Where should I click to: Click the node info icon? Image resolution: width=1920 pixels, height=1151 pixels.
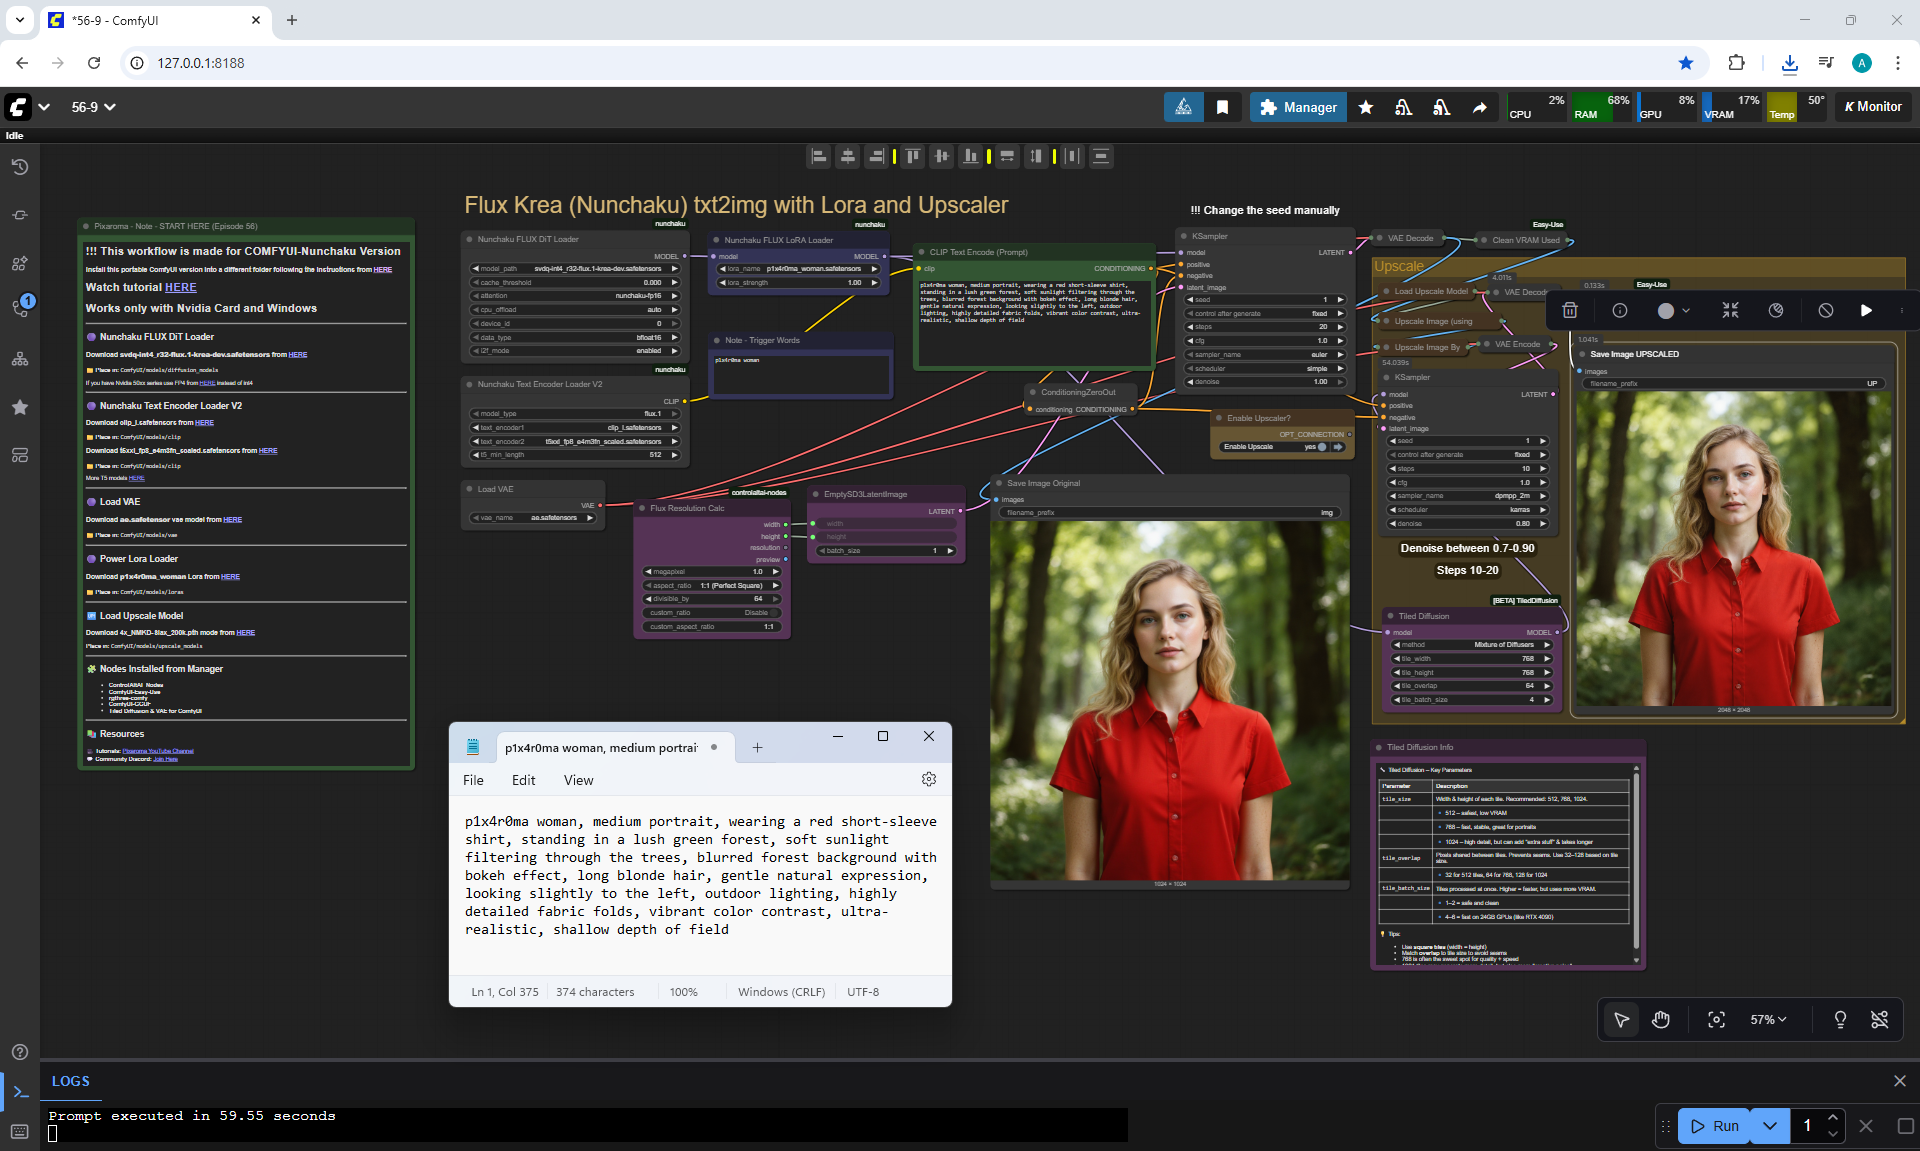pyautogui.click(x=1620, y=311)
